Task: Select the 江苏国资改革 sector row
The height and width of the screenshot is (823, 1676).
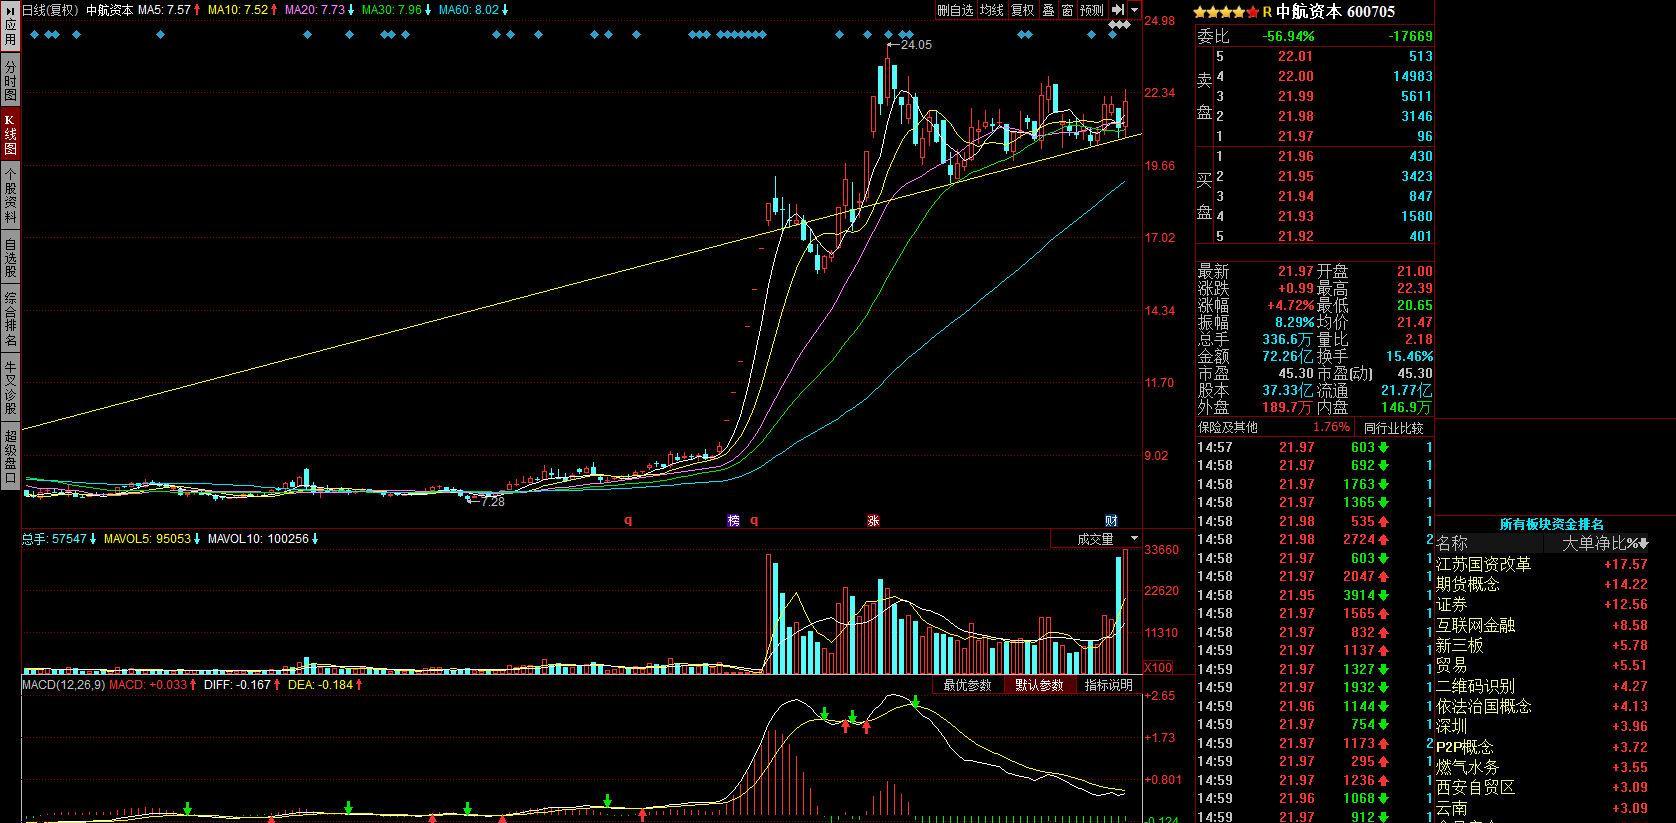Action: [x=1543, y=565]
